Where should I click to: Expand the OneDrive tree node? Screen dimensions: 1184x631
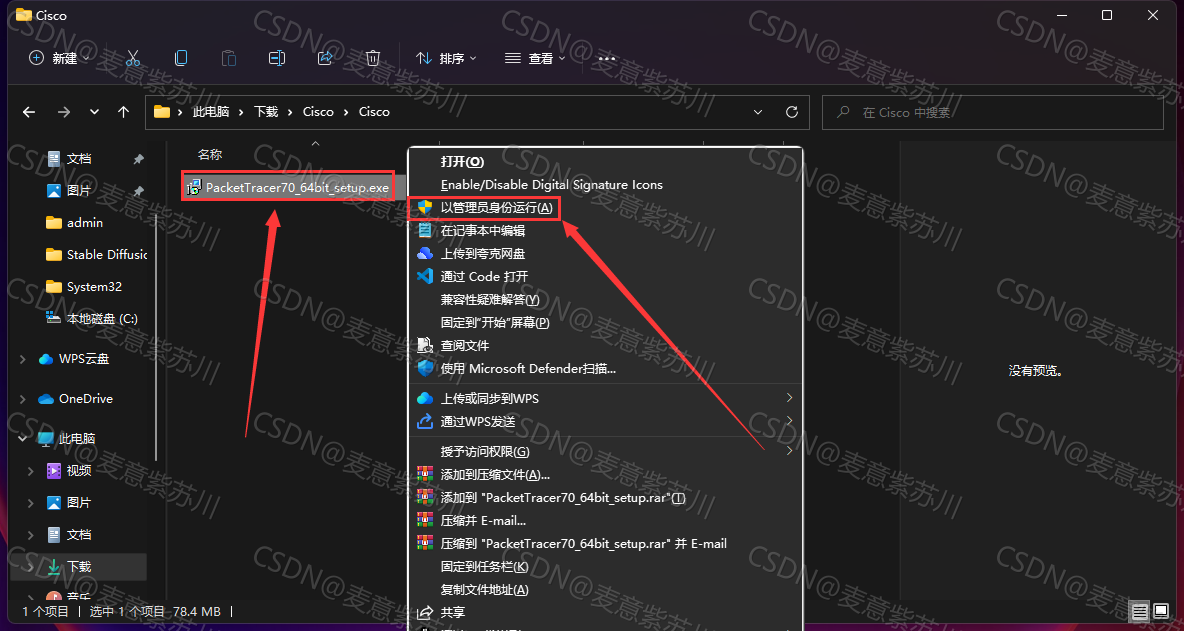click(x=22, y=399)
